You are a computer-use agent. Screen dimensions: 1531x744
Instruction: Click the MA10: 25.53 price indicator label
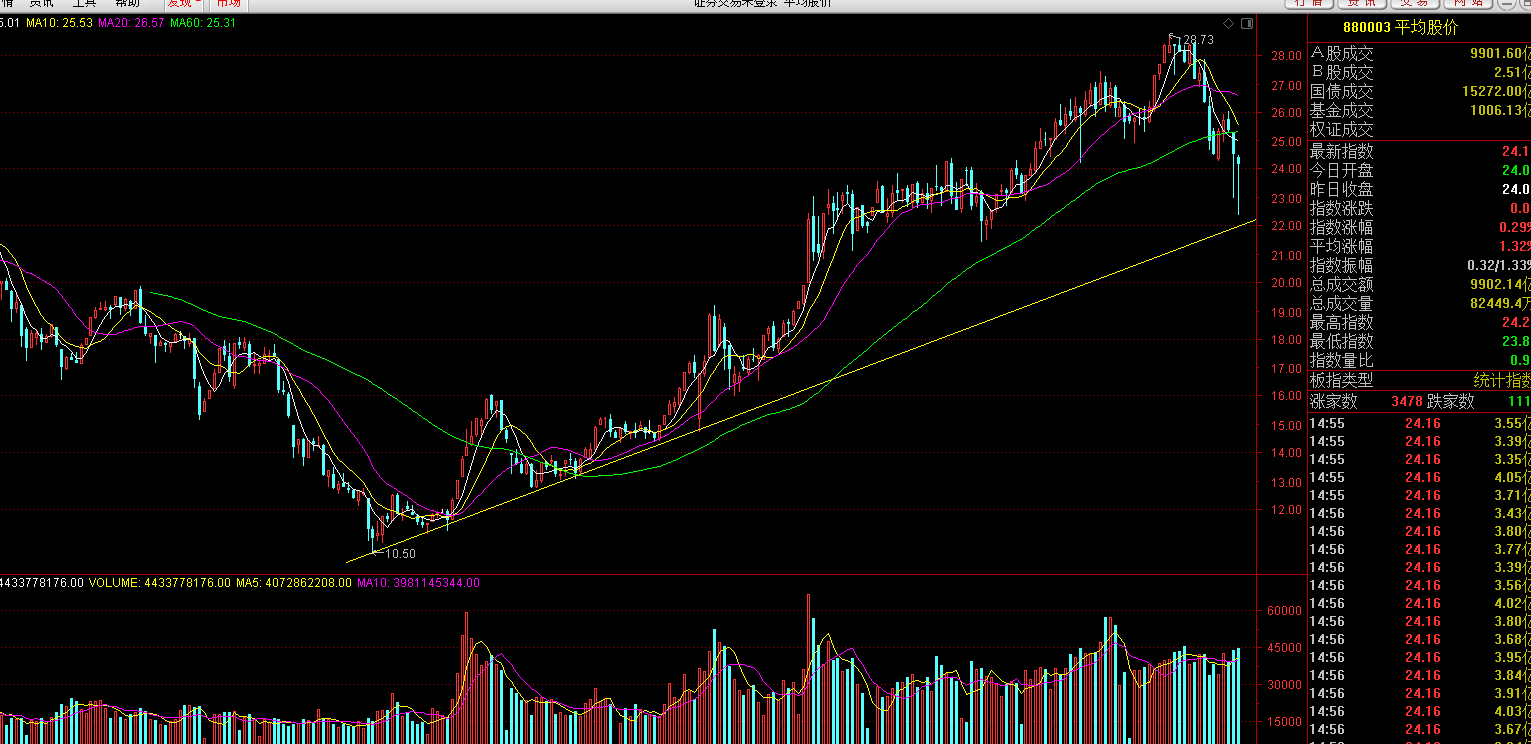60,23
